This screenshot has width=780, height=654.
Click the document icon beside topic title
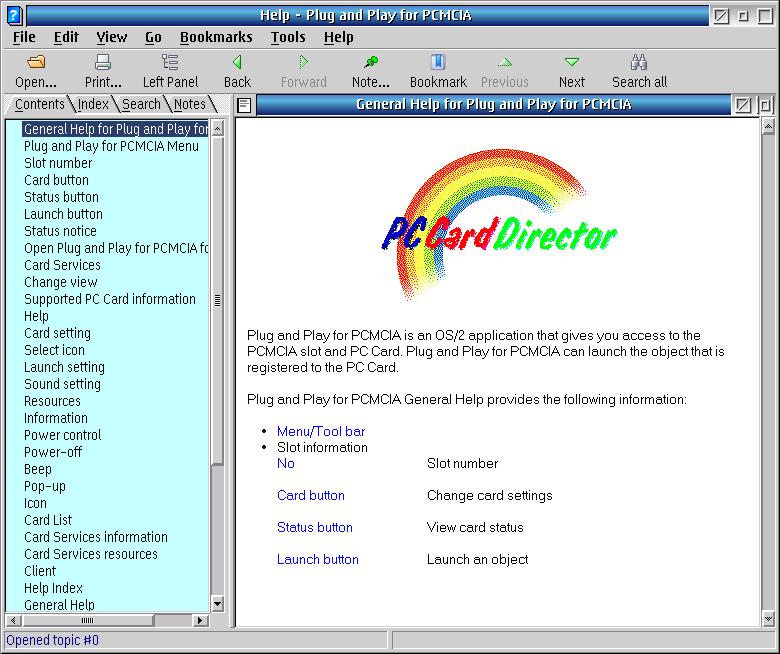click(244, 105)
